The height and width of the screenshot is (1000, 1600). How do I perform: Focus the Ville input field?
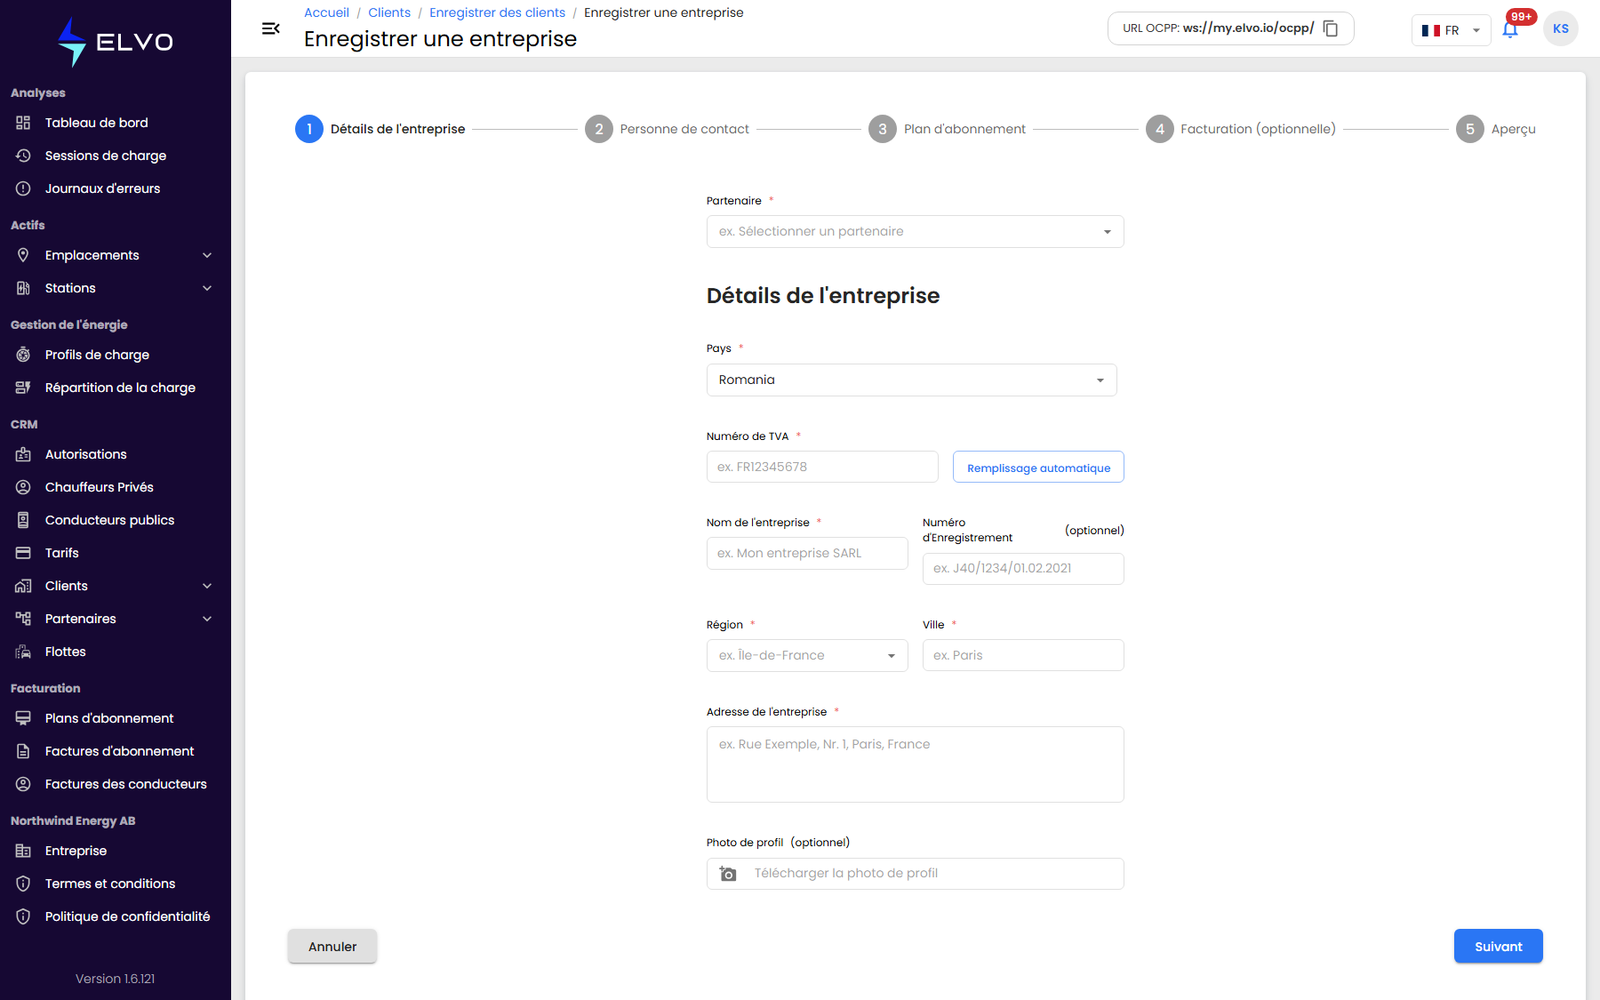coord(1023,656)
